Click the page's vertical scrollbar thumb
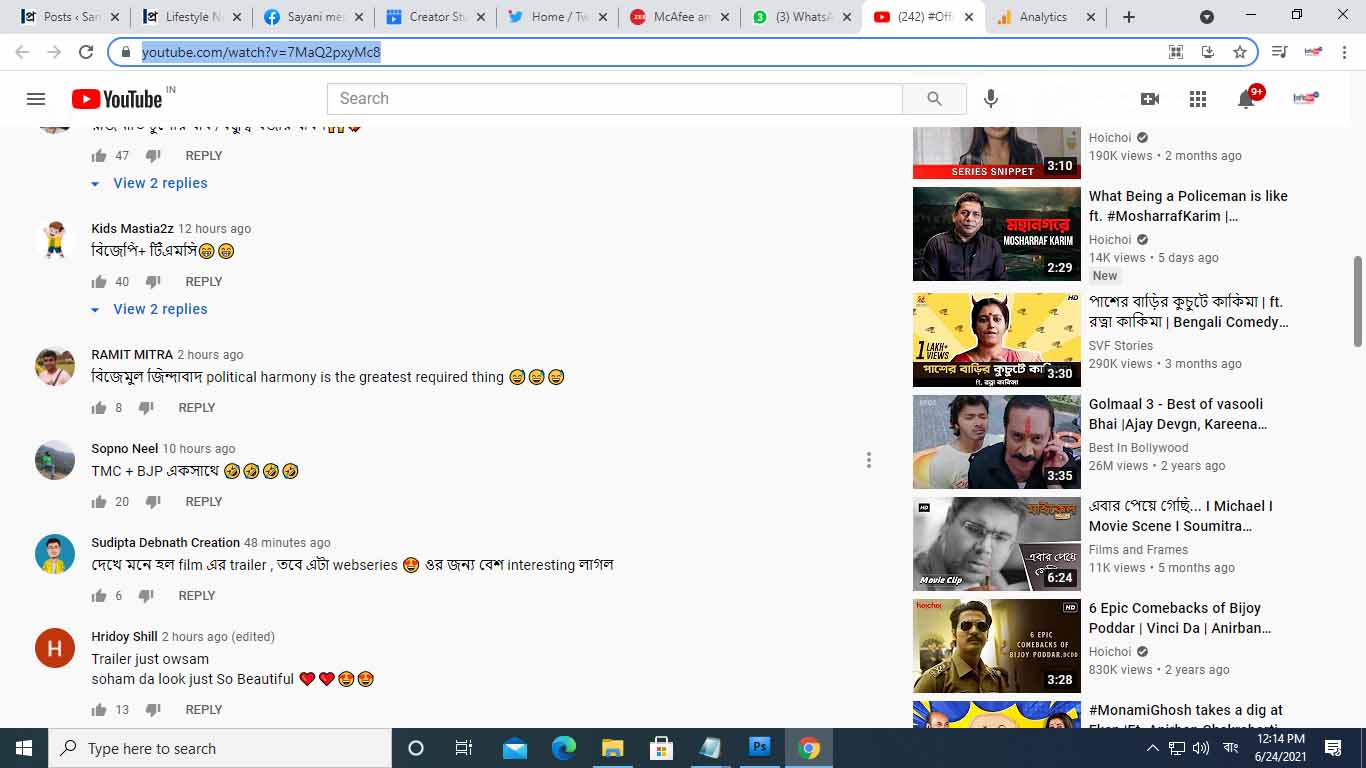This screenshot has width=1366, height=768. coord(1357,302)
